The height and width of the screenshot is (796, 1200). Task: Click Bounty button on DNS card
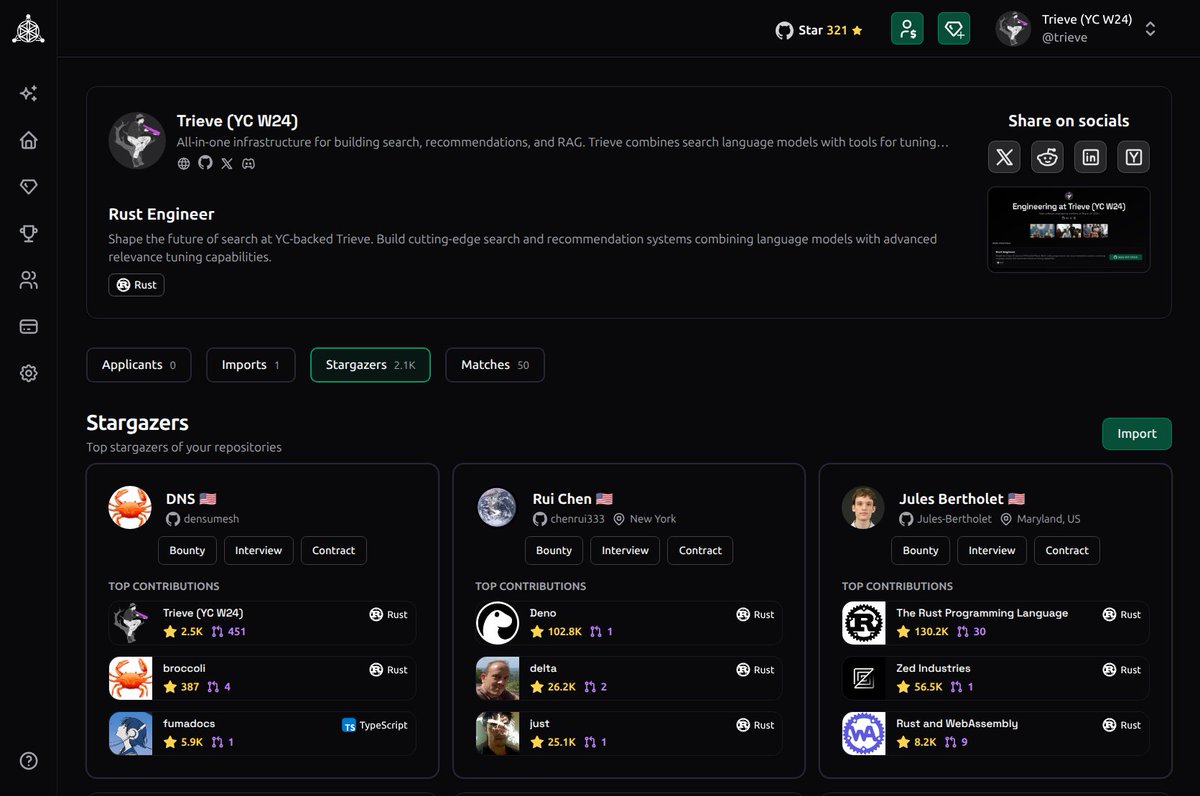[x=187, y=551]
